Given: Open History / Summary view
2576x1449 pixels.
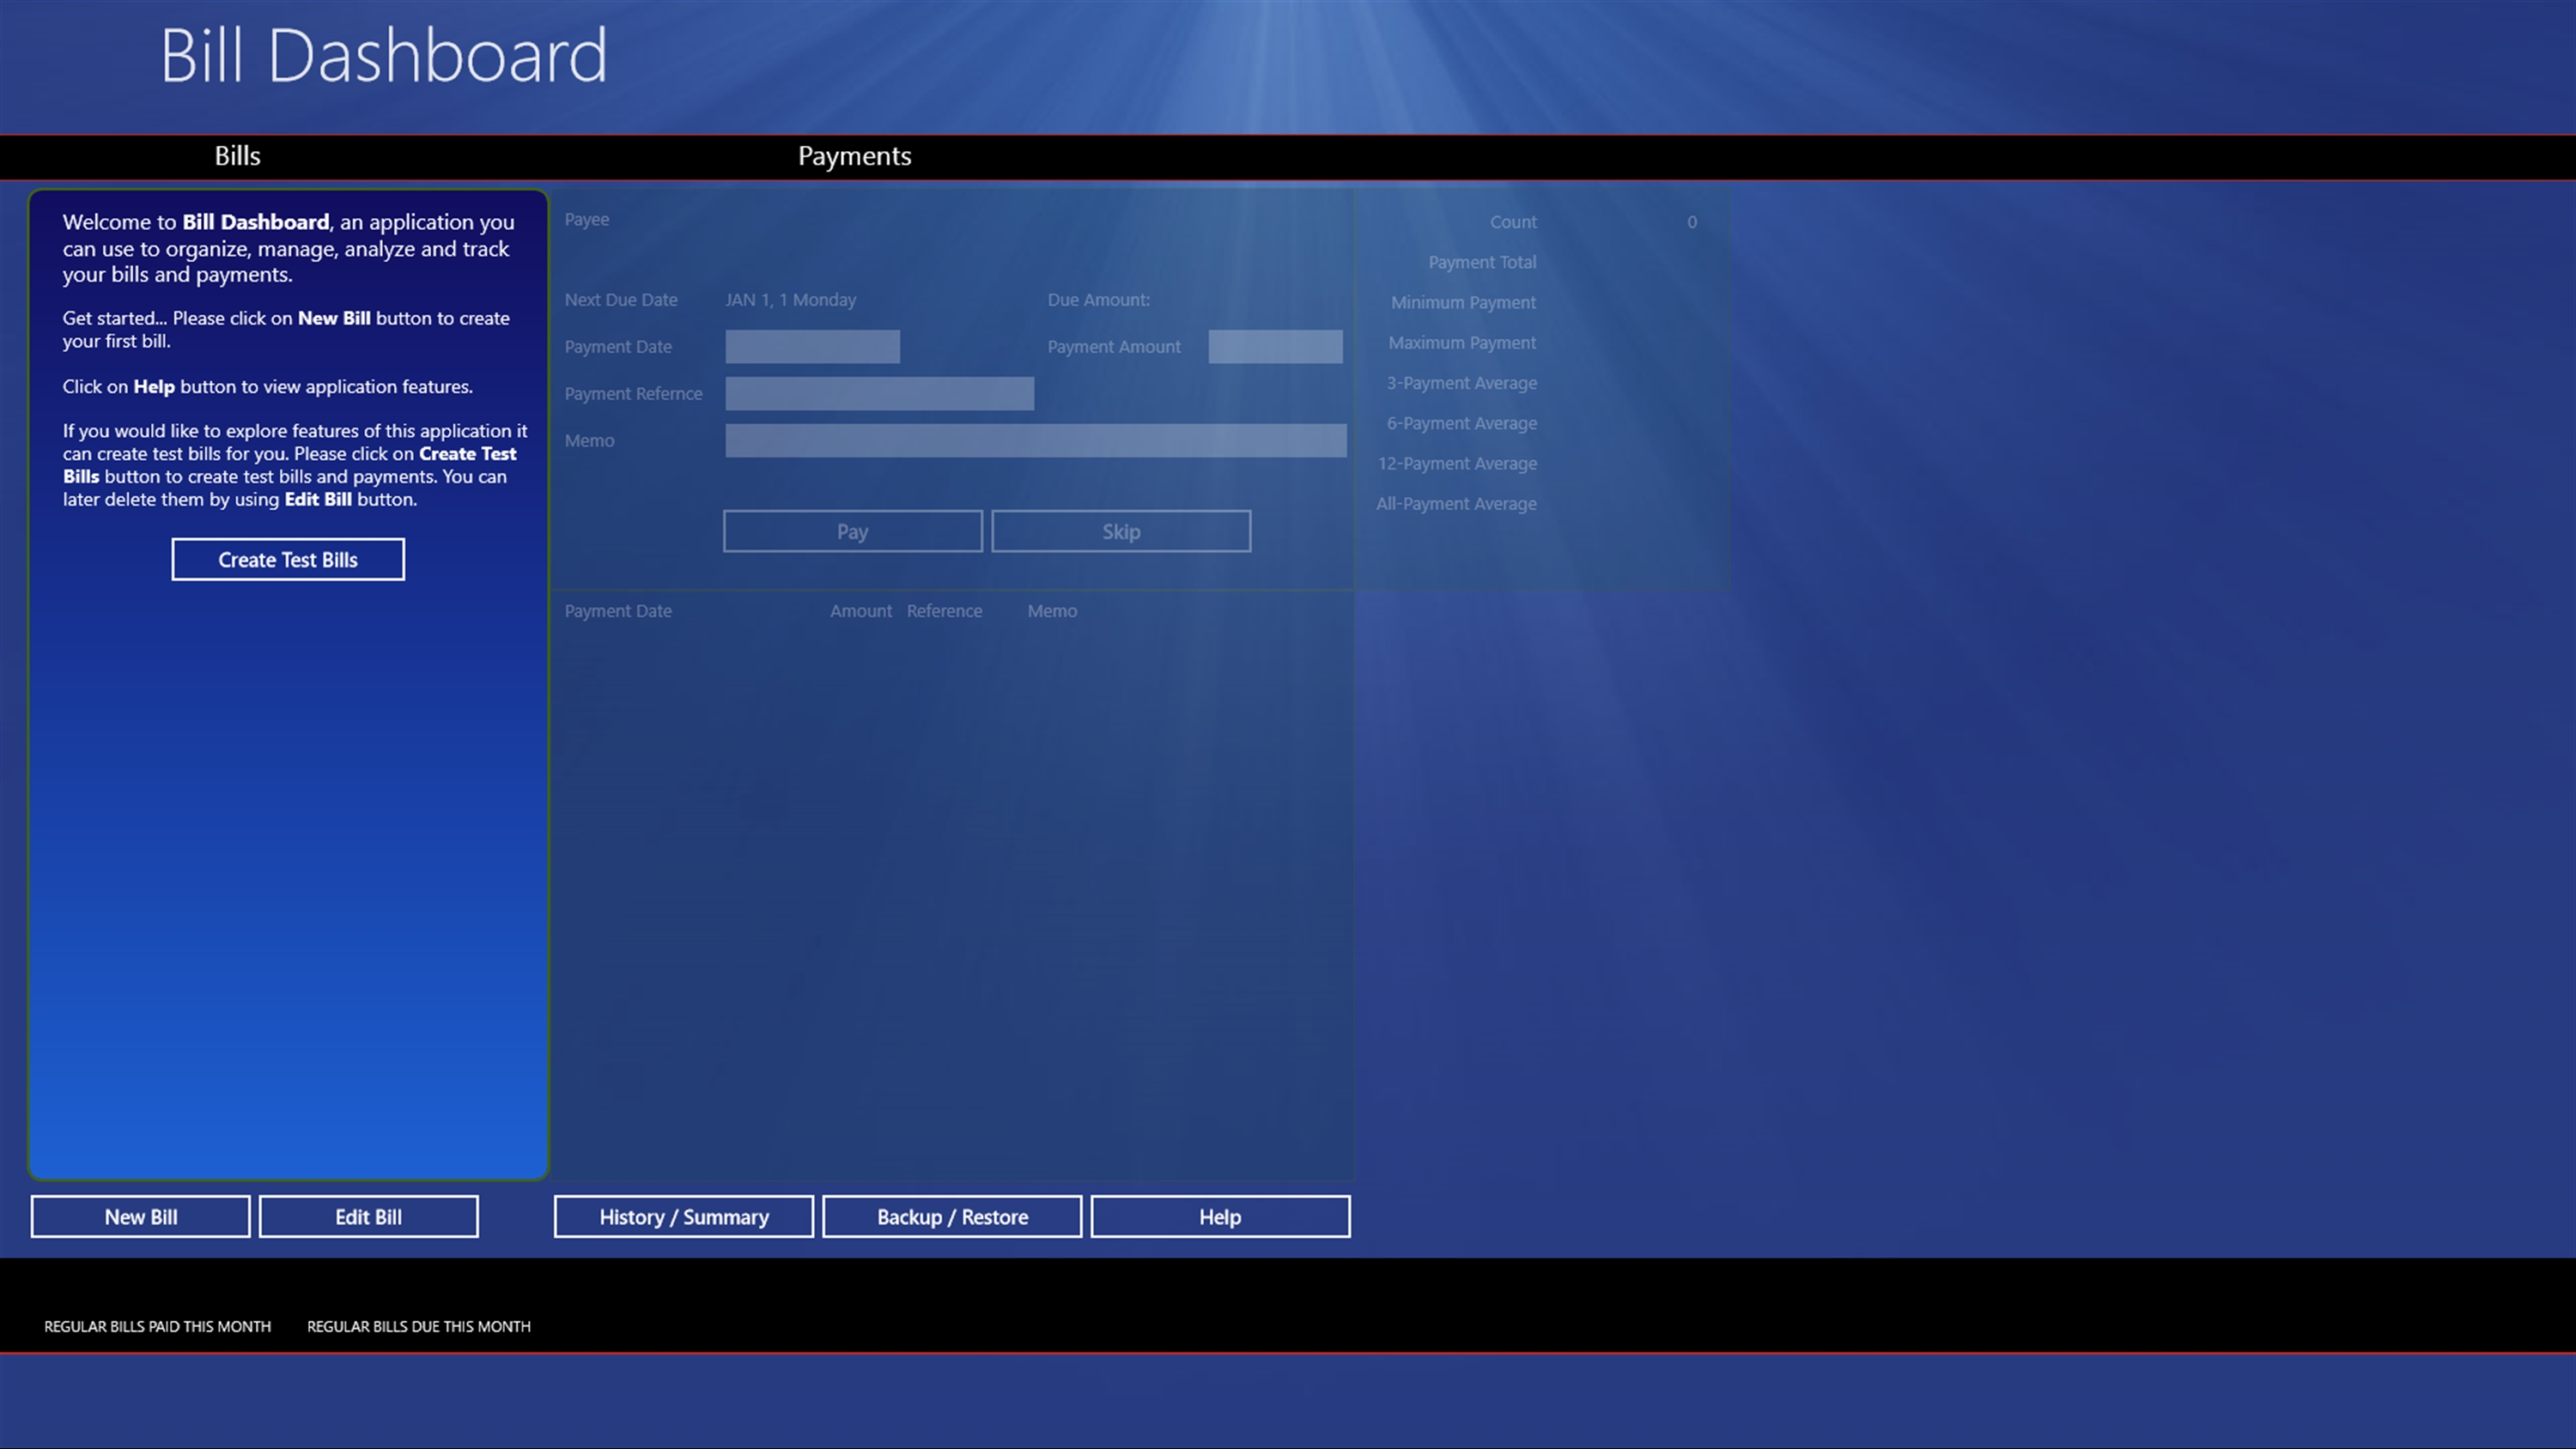Looking at the screenshot, I should [x=684, y=1217].
